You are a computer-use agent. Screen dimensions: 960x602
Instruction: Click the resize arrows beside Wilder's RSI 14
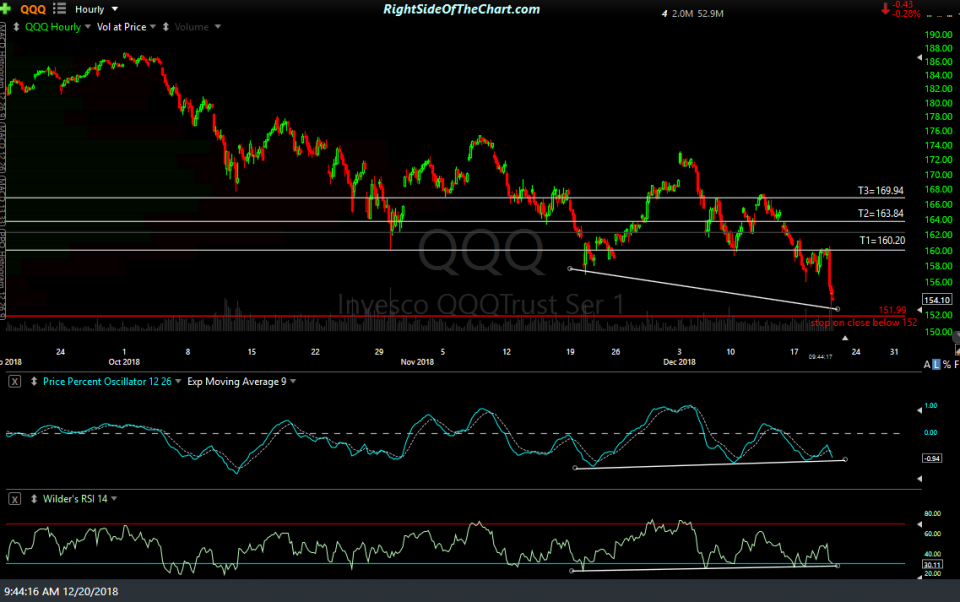(x=34, y=498)
